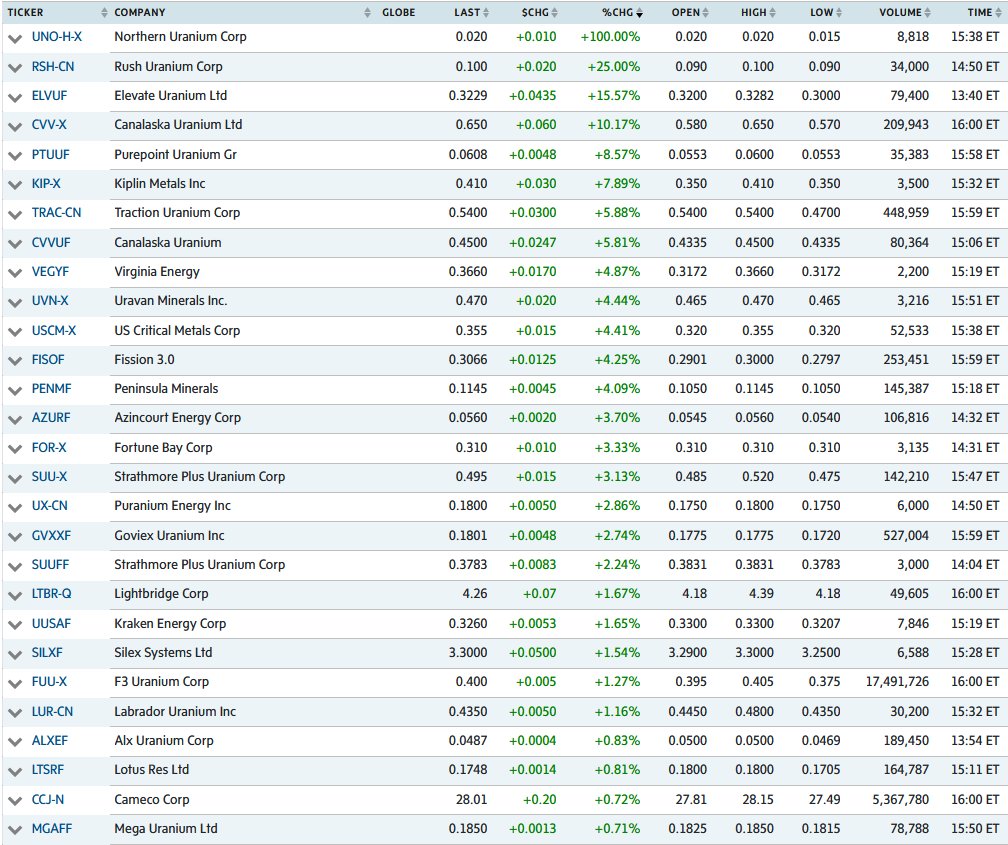This screenshot has width=1008, height=845.
Task: Open the CVV-X ticker link
Action: (49, 125)
